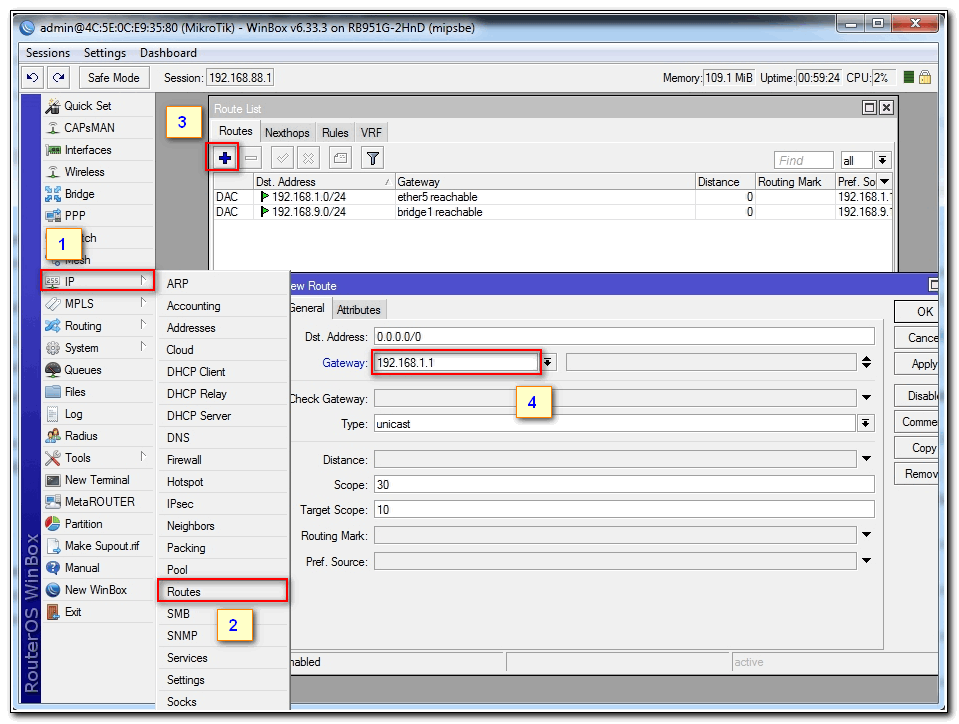Open the Type unicast dropdown
959x724 pixels.
866,424
